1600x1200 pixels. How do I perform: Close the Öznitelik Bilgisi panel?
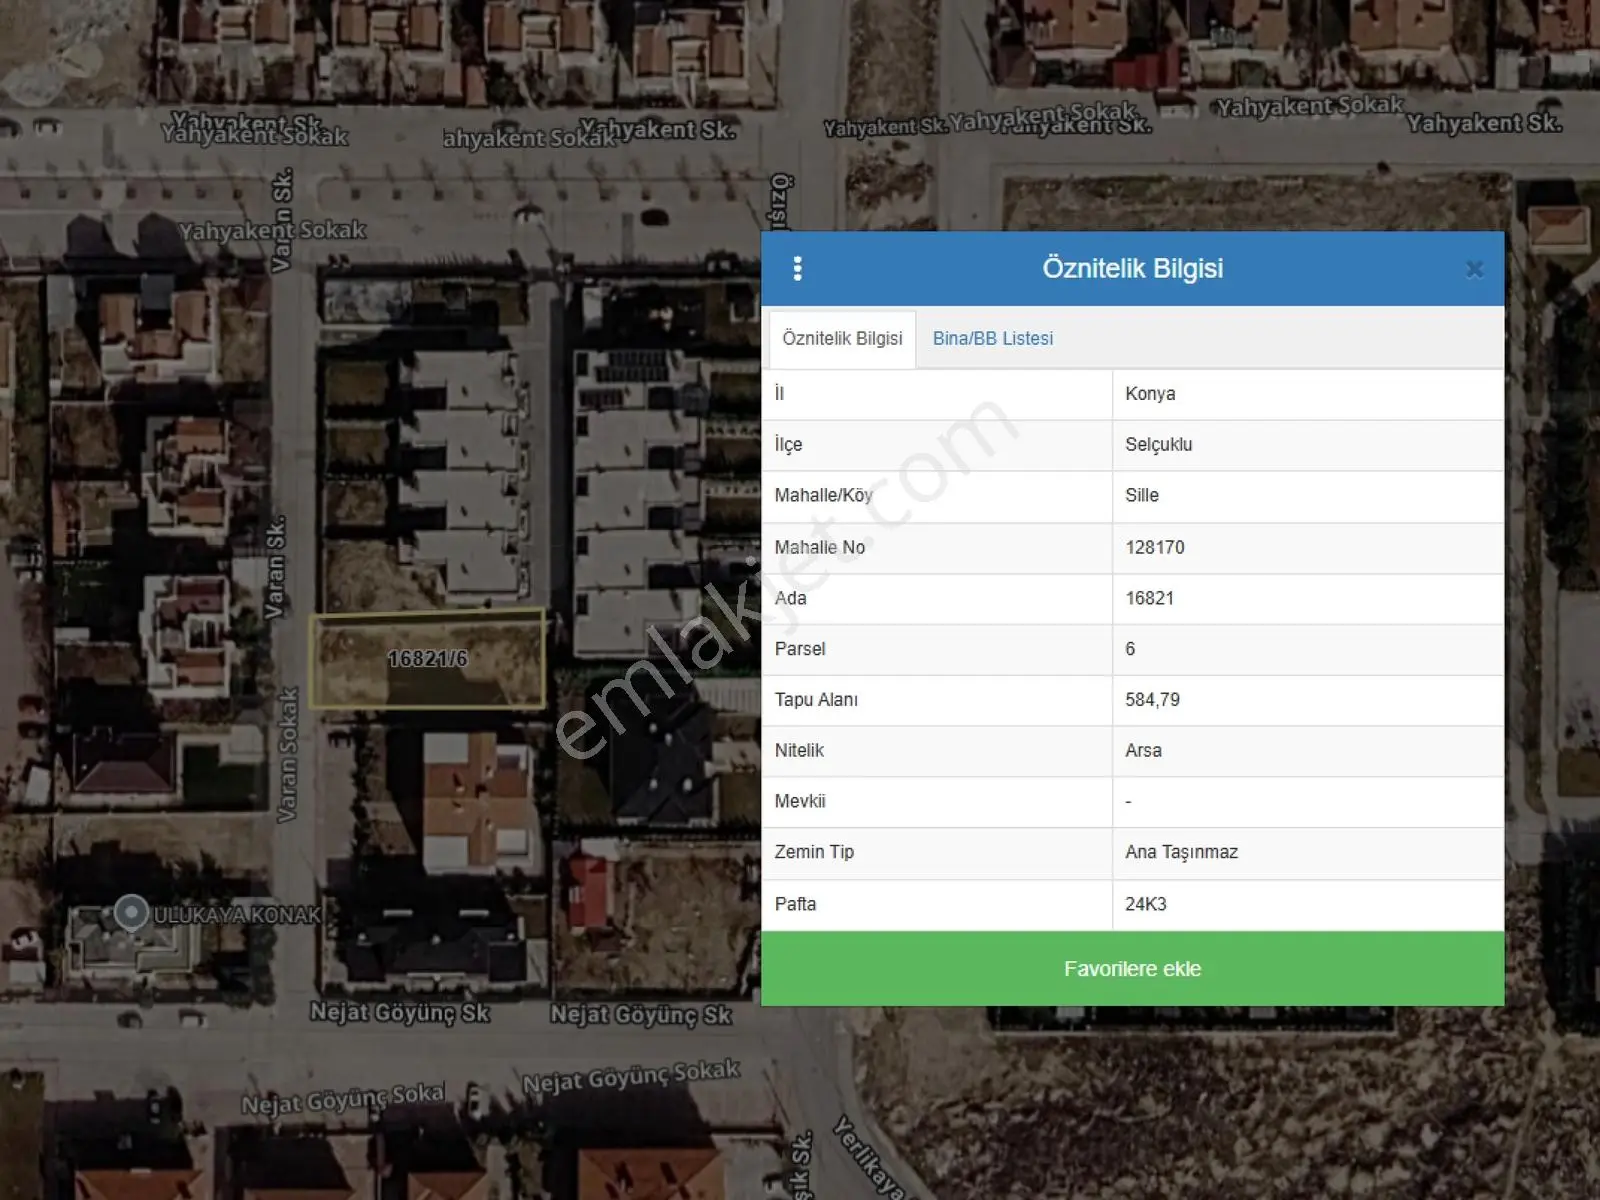click(1474, 269)
